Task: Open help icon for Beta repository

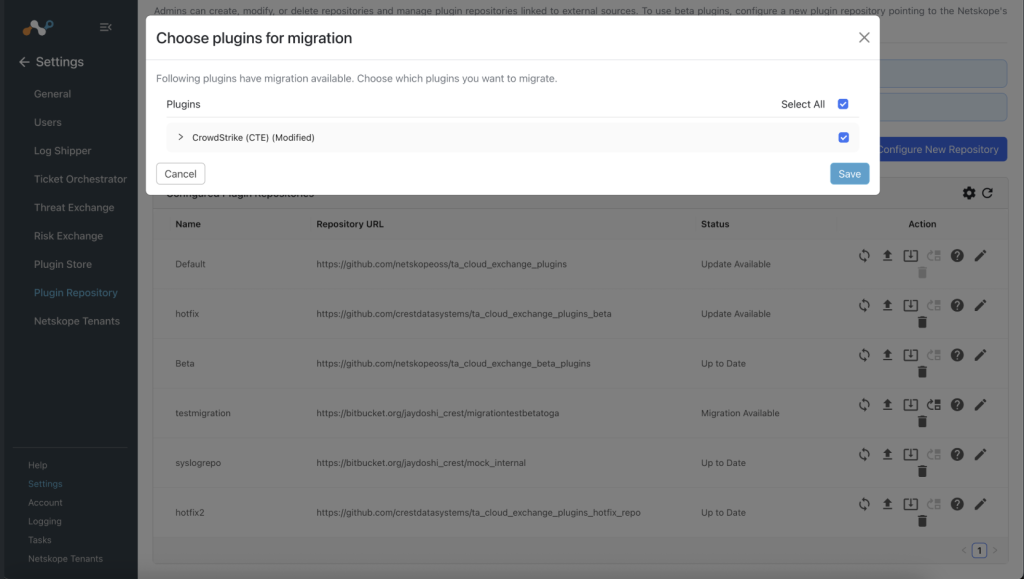Action: [957, 355]
